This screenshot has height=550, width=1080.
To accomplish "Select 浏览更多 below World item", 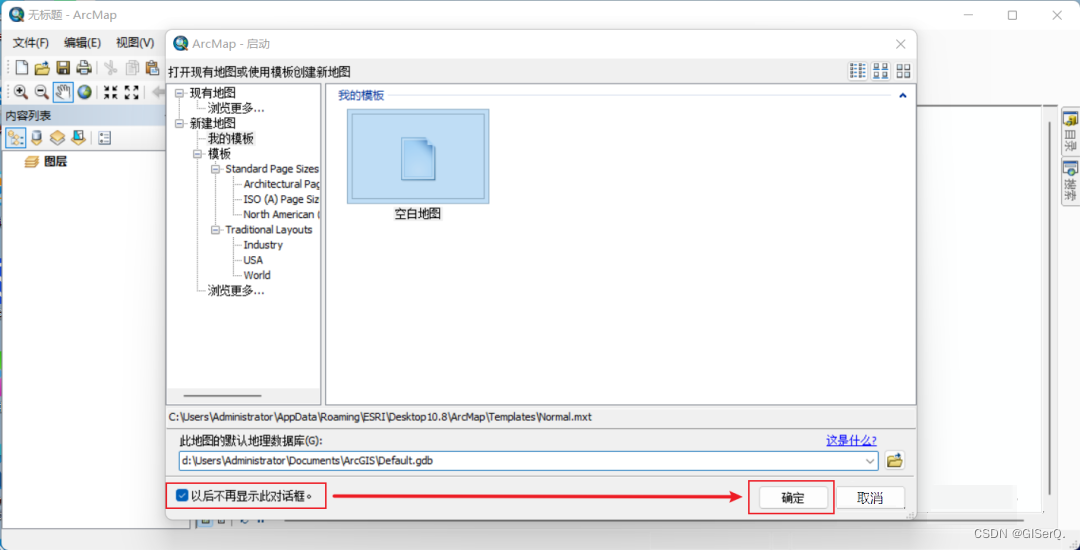I will point(236,290).
